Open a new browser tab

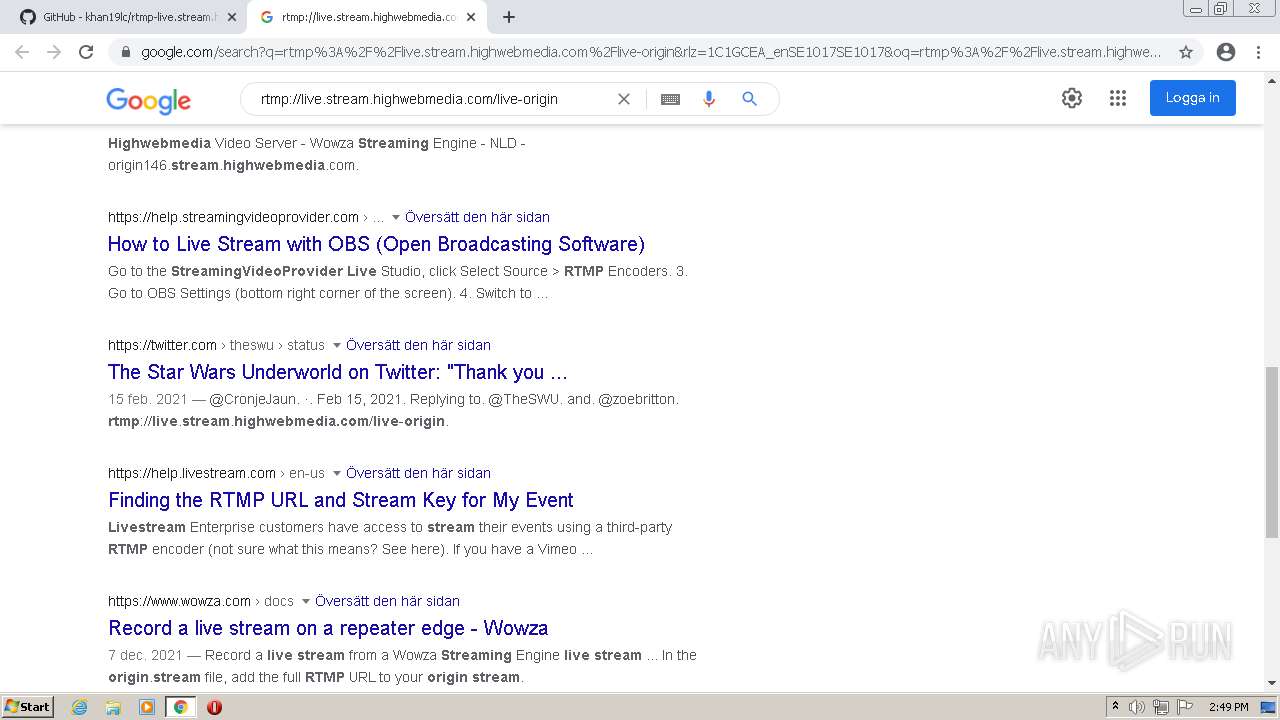[x=509, y=17]
